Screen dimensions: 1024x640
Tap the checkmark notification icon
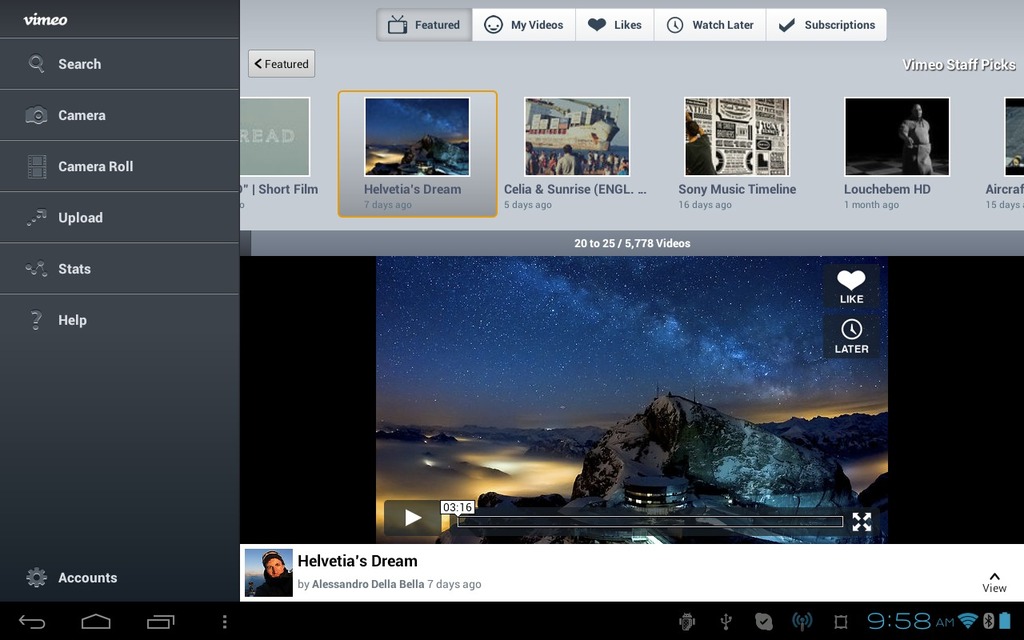763,622
